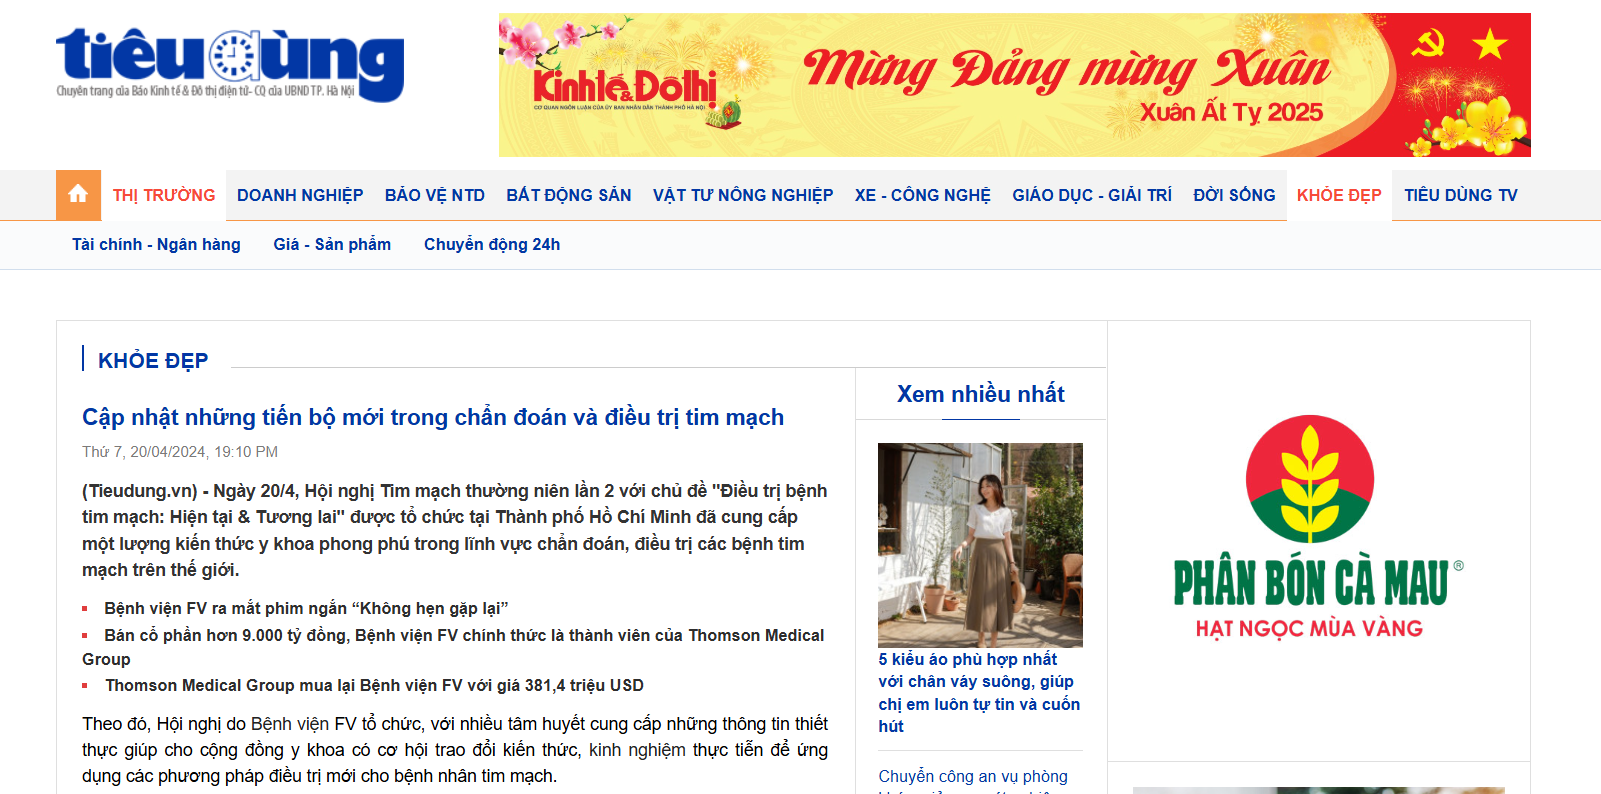The width and height of the screenshot is (1601, 794).
Task: Click the woman in skirt article thumbnail
Action: pos(980,545)
